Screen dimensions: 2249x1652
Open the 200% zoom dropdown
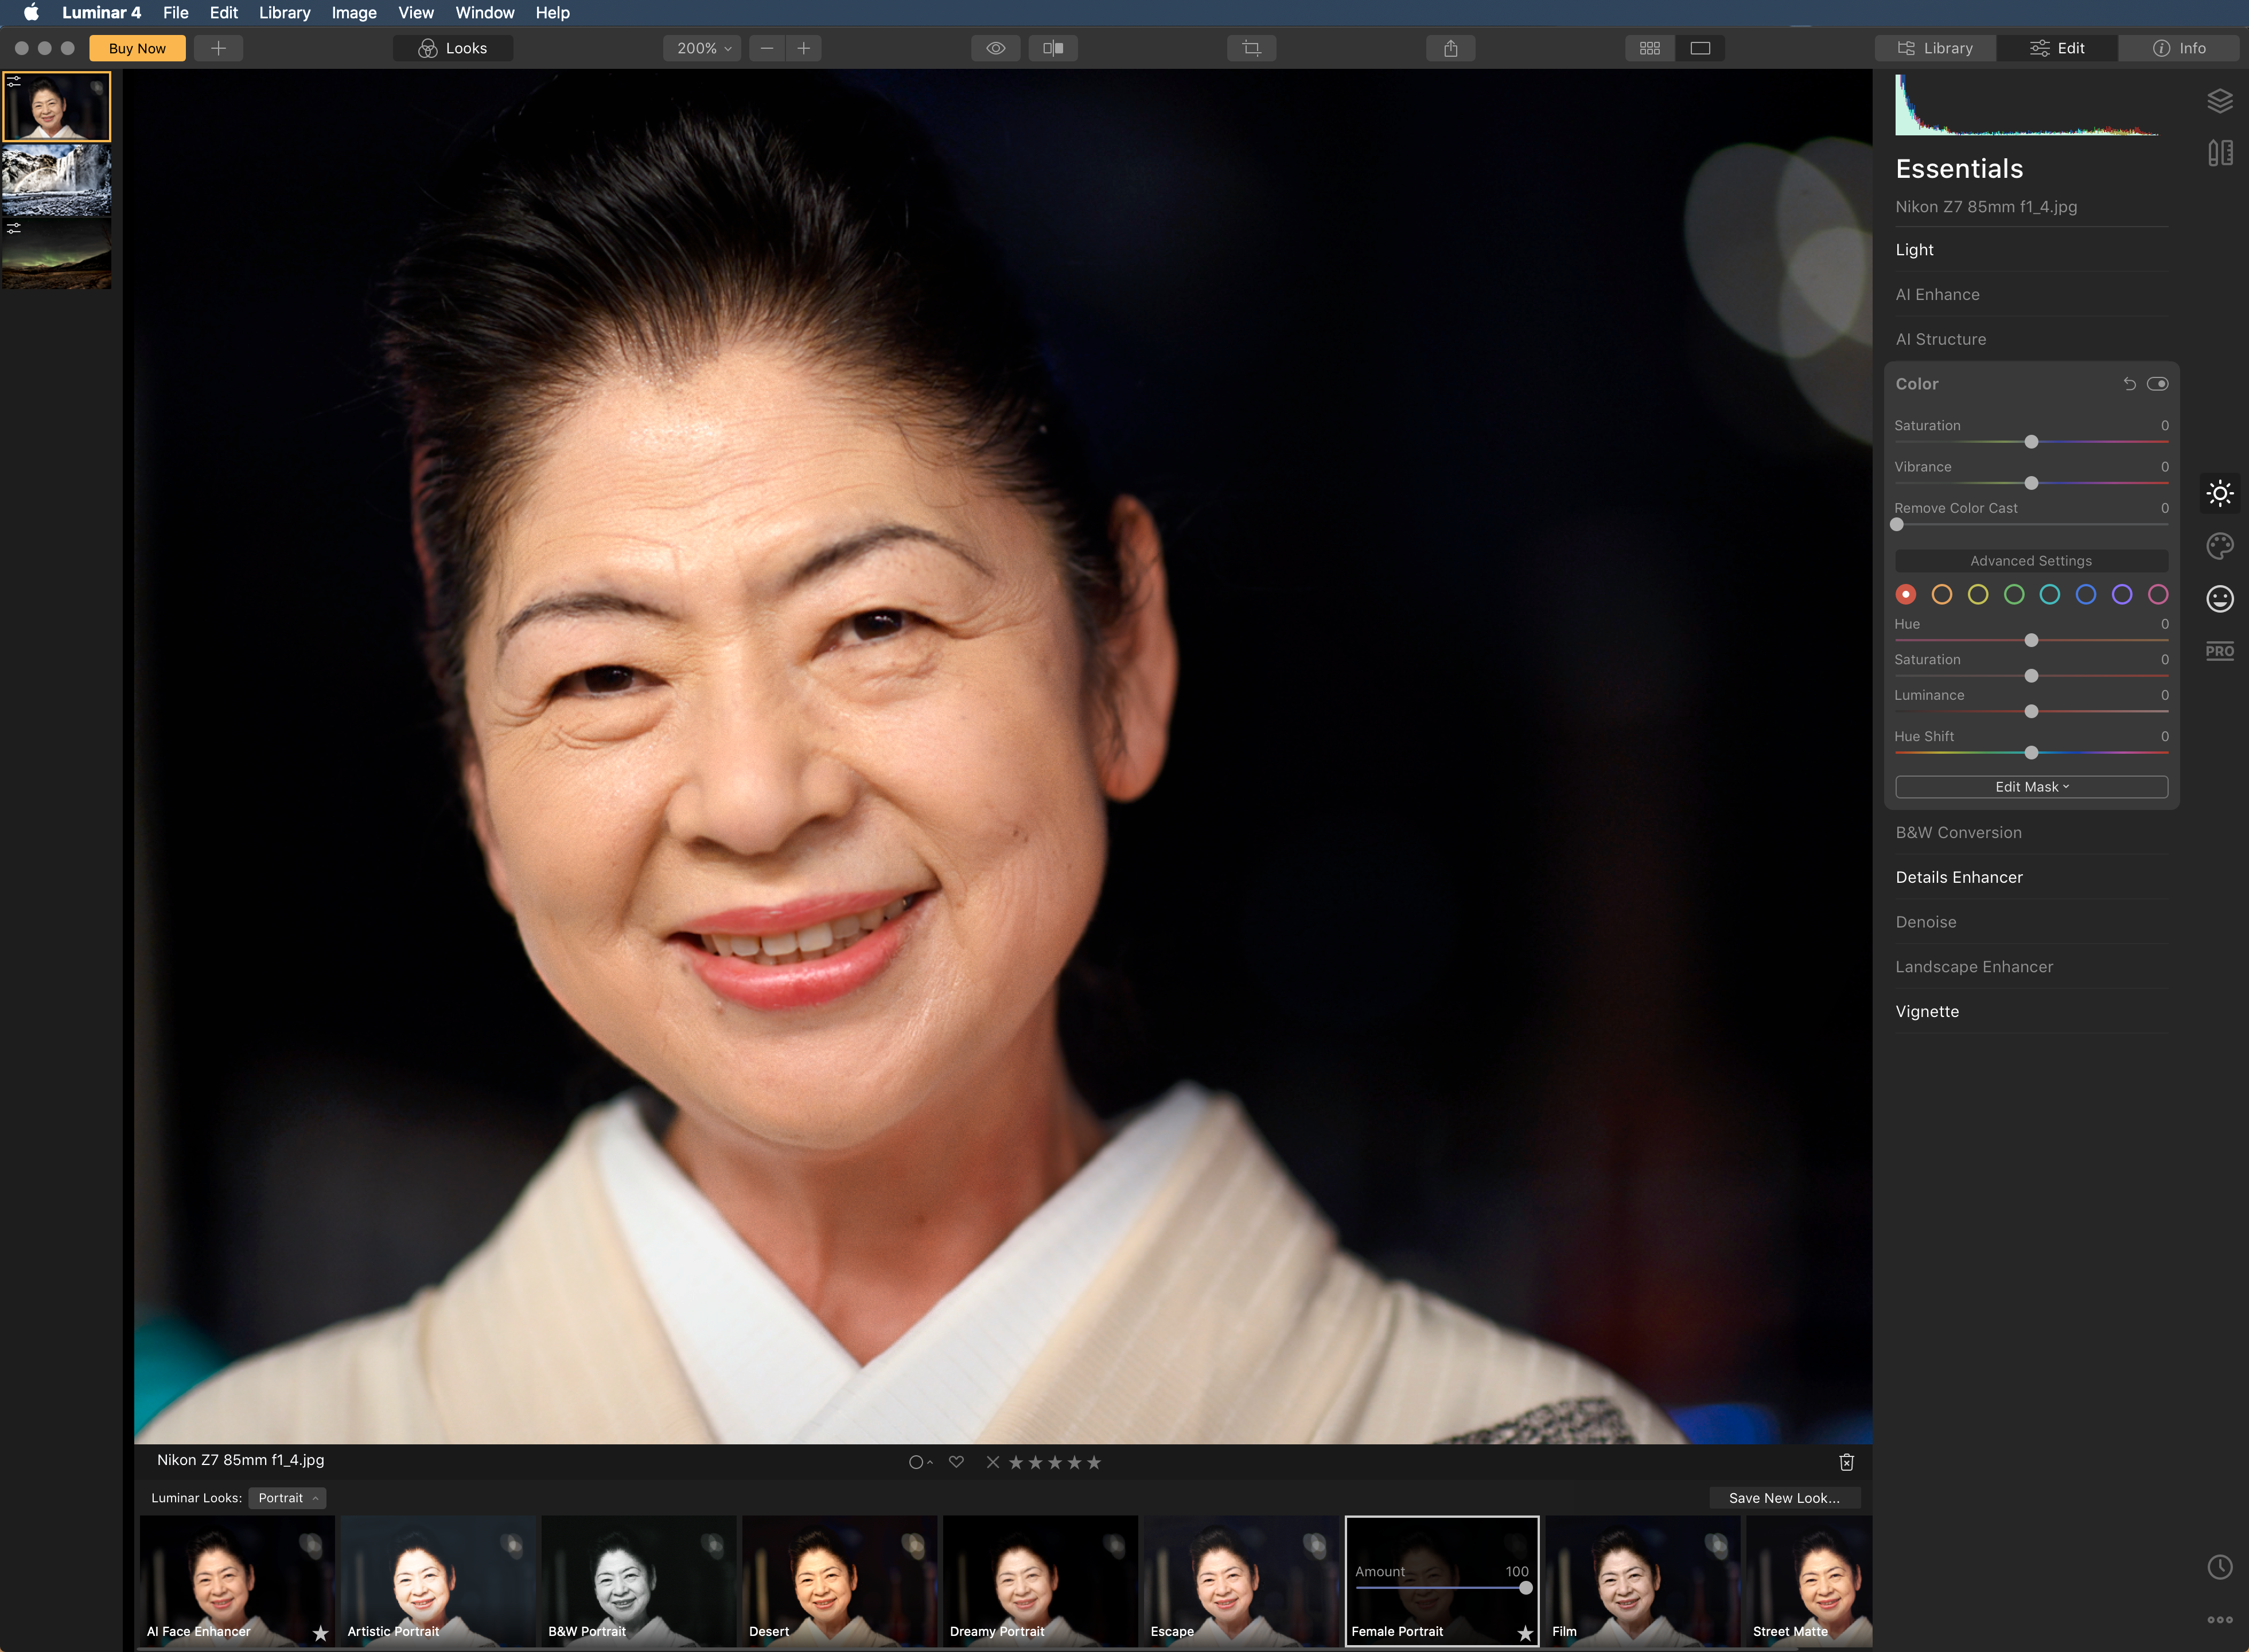[x=703, y=48]
